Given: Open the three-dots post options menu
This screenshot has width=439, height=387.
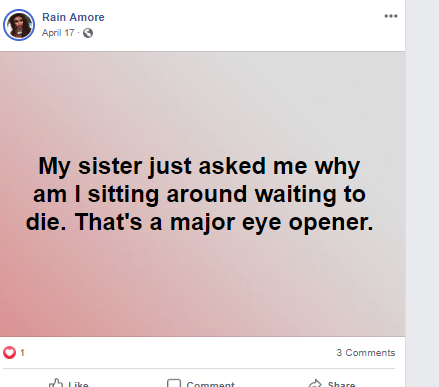Looking at the screenshot, I should [391, 16].
